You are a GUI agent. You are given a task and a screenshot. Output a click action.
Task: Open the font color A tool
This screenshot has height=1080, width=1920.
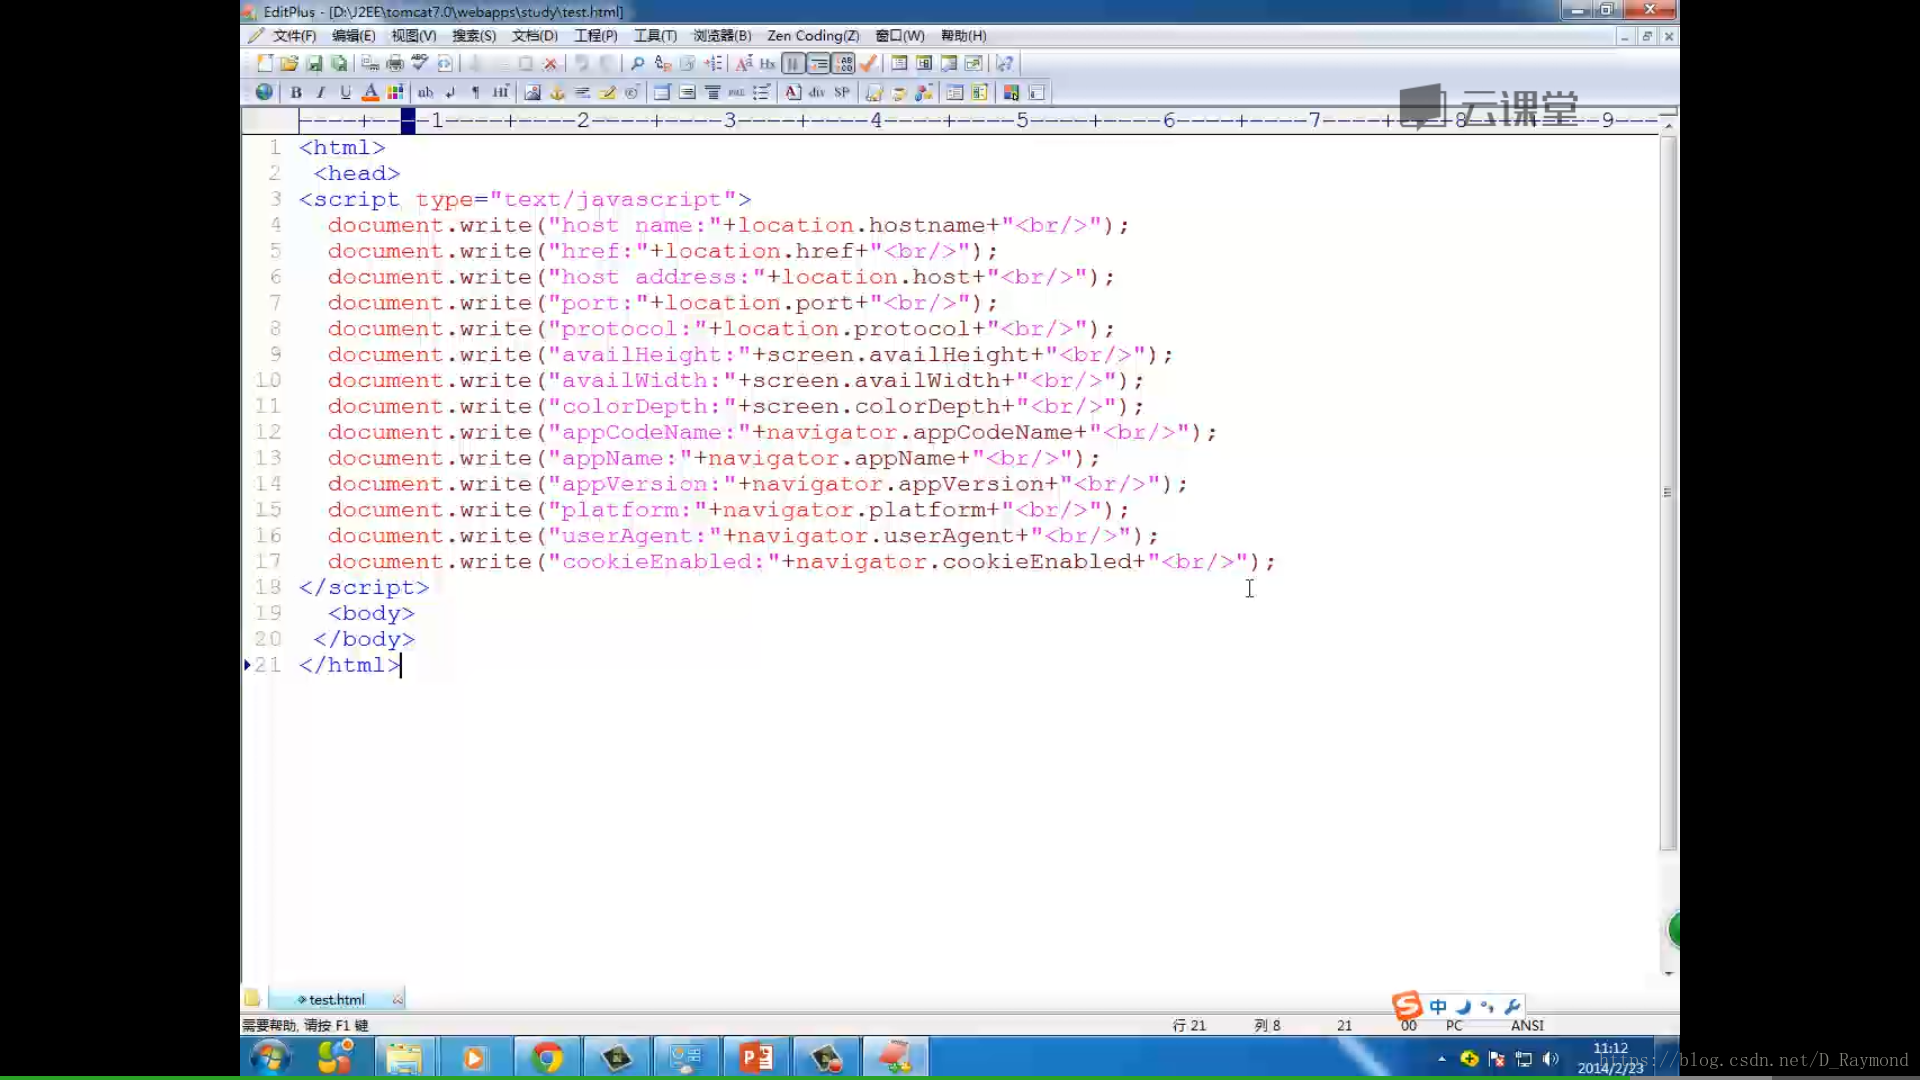pyautogui.click(x=370, y=92)
